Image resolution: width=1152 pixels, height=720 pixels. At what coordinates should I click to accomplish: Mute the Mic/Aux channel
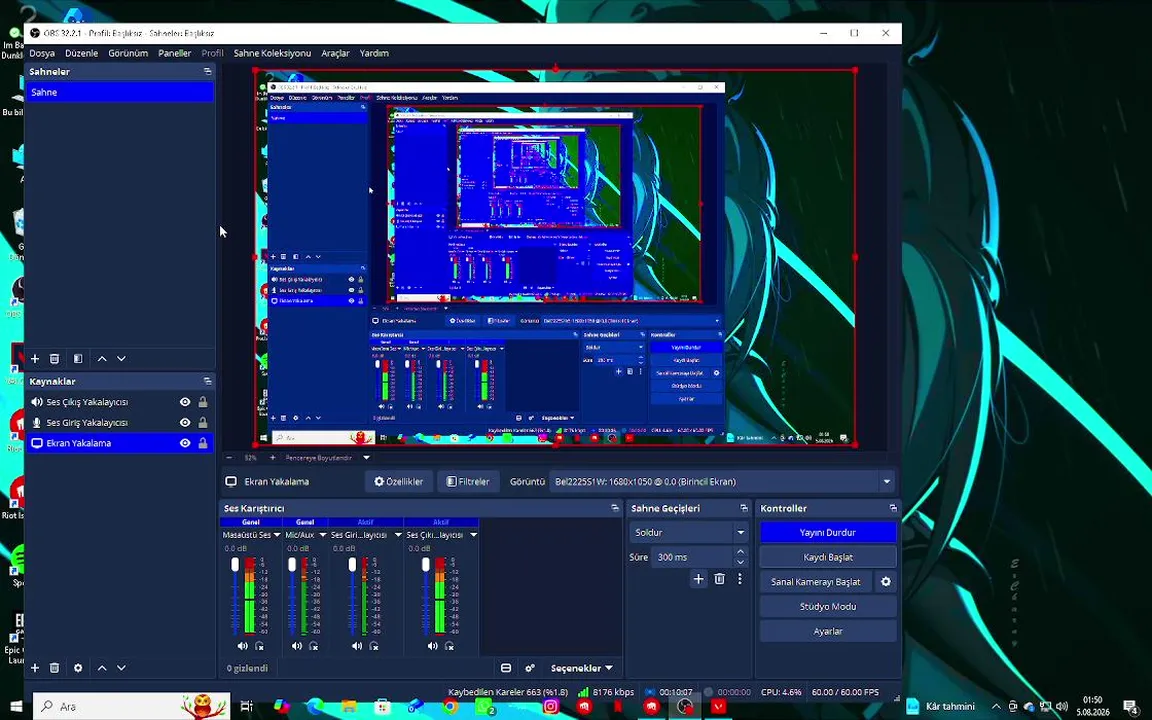pyautogui.click(x=297, y=646)
